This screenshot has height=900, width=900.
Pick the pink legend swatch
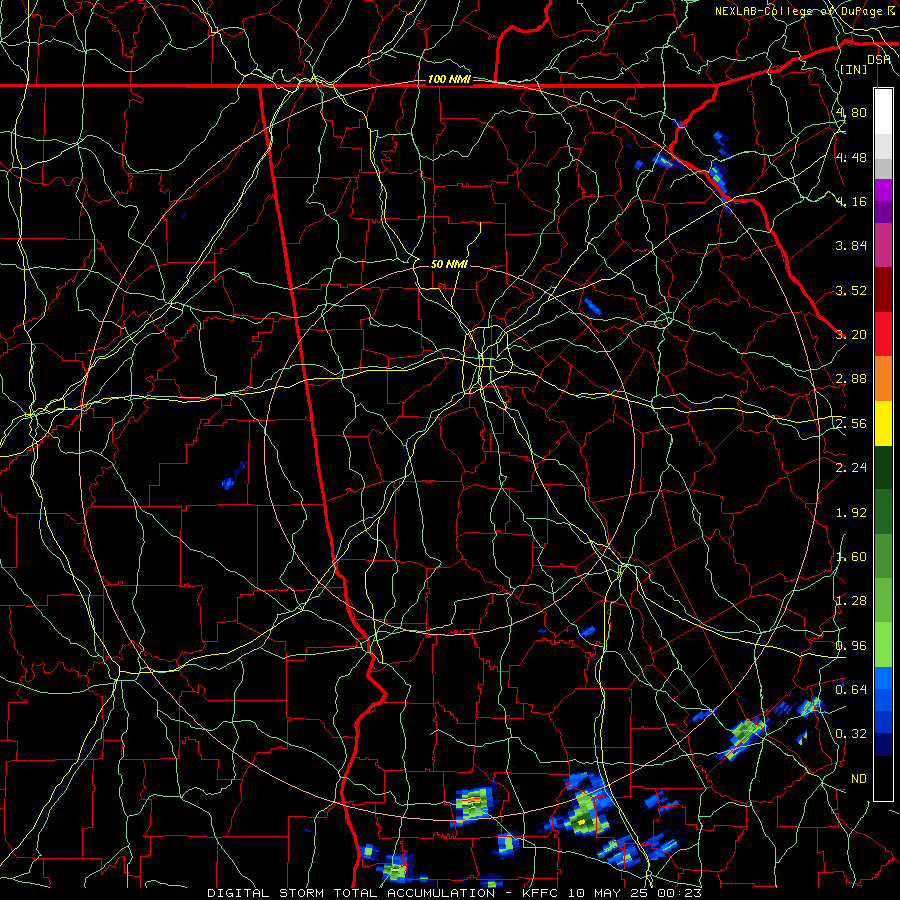(883, 245)
